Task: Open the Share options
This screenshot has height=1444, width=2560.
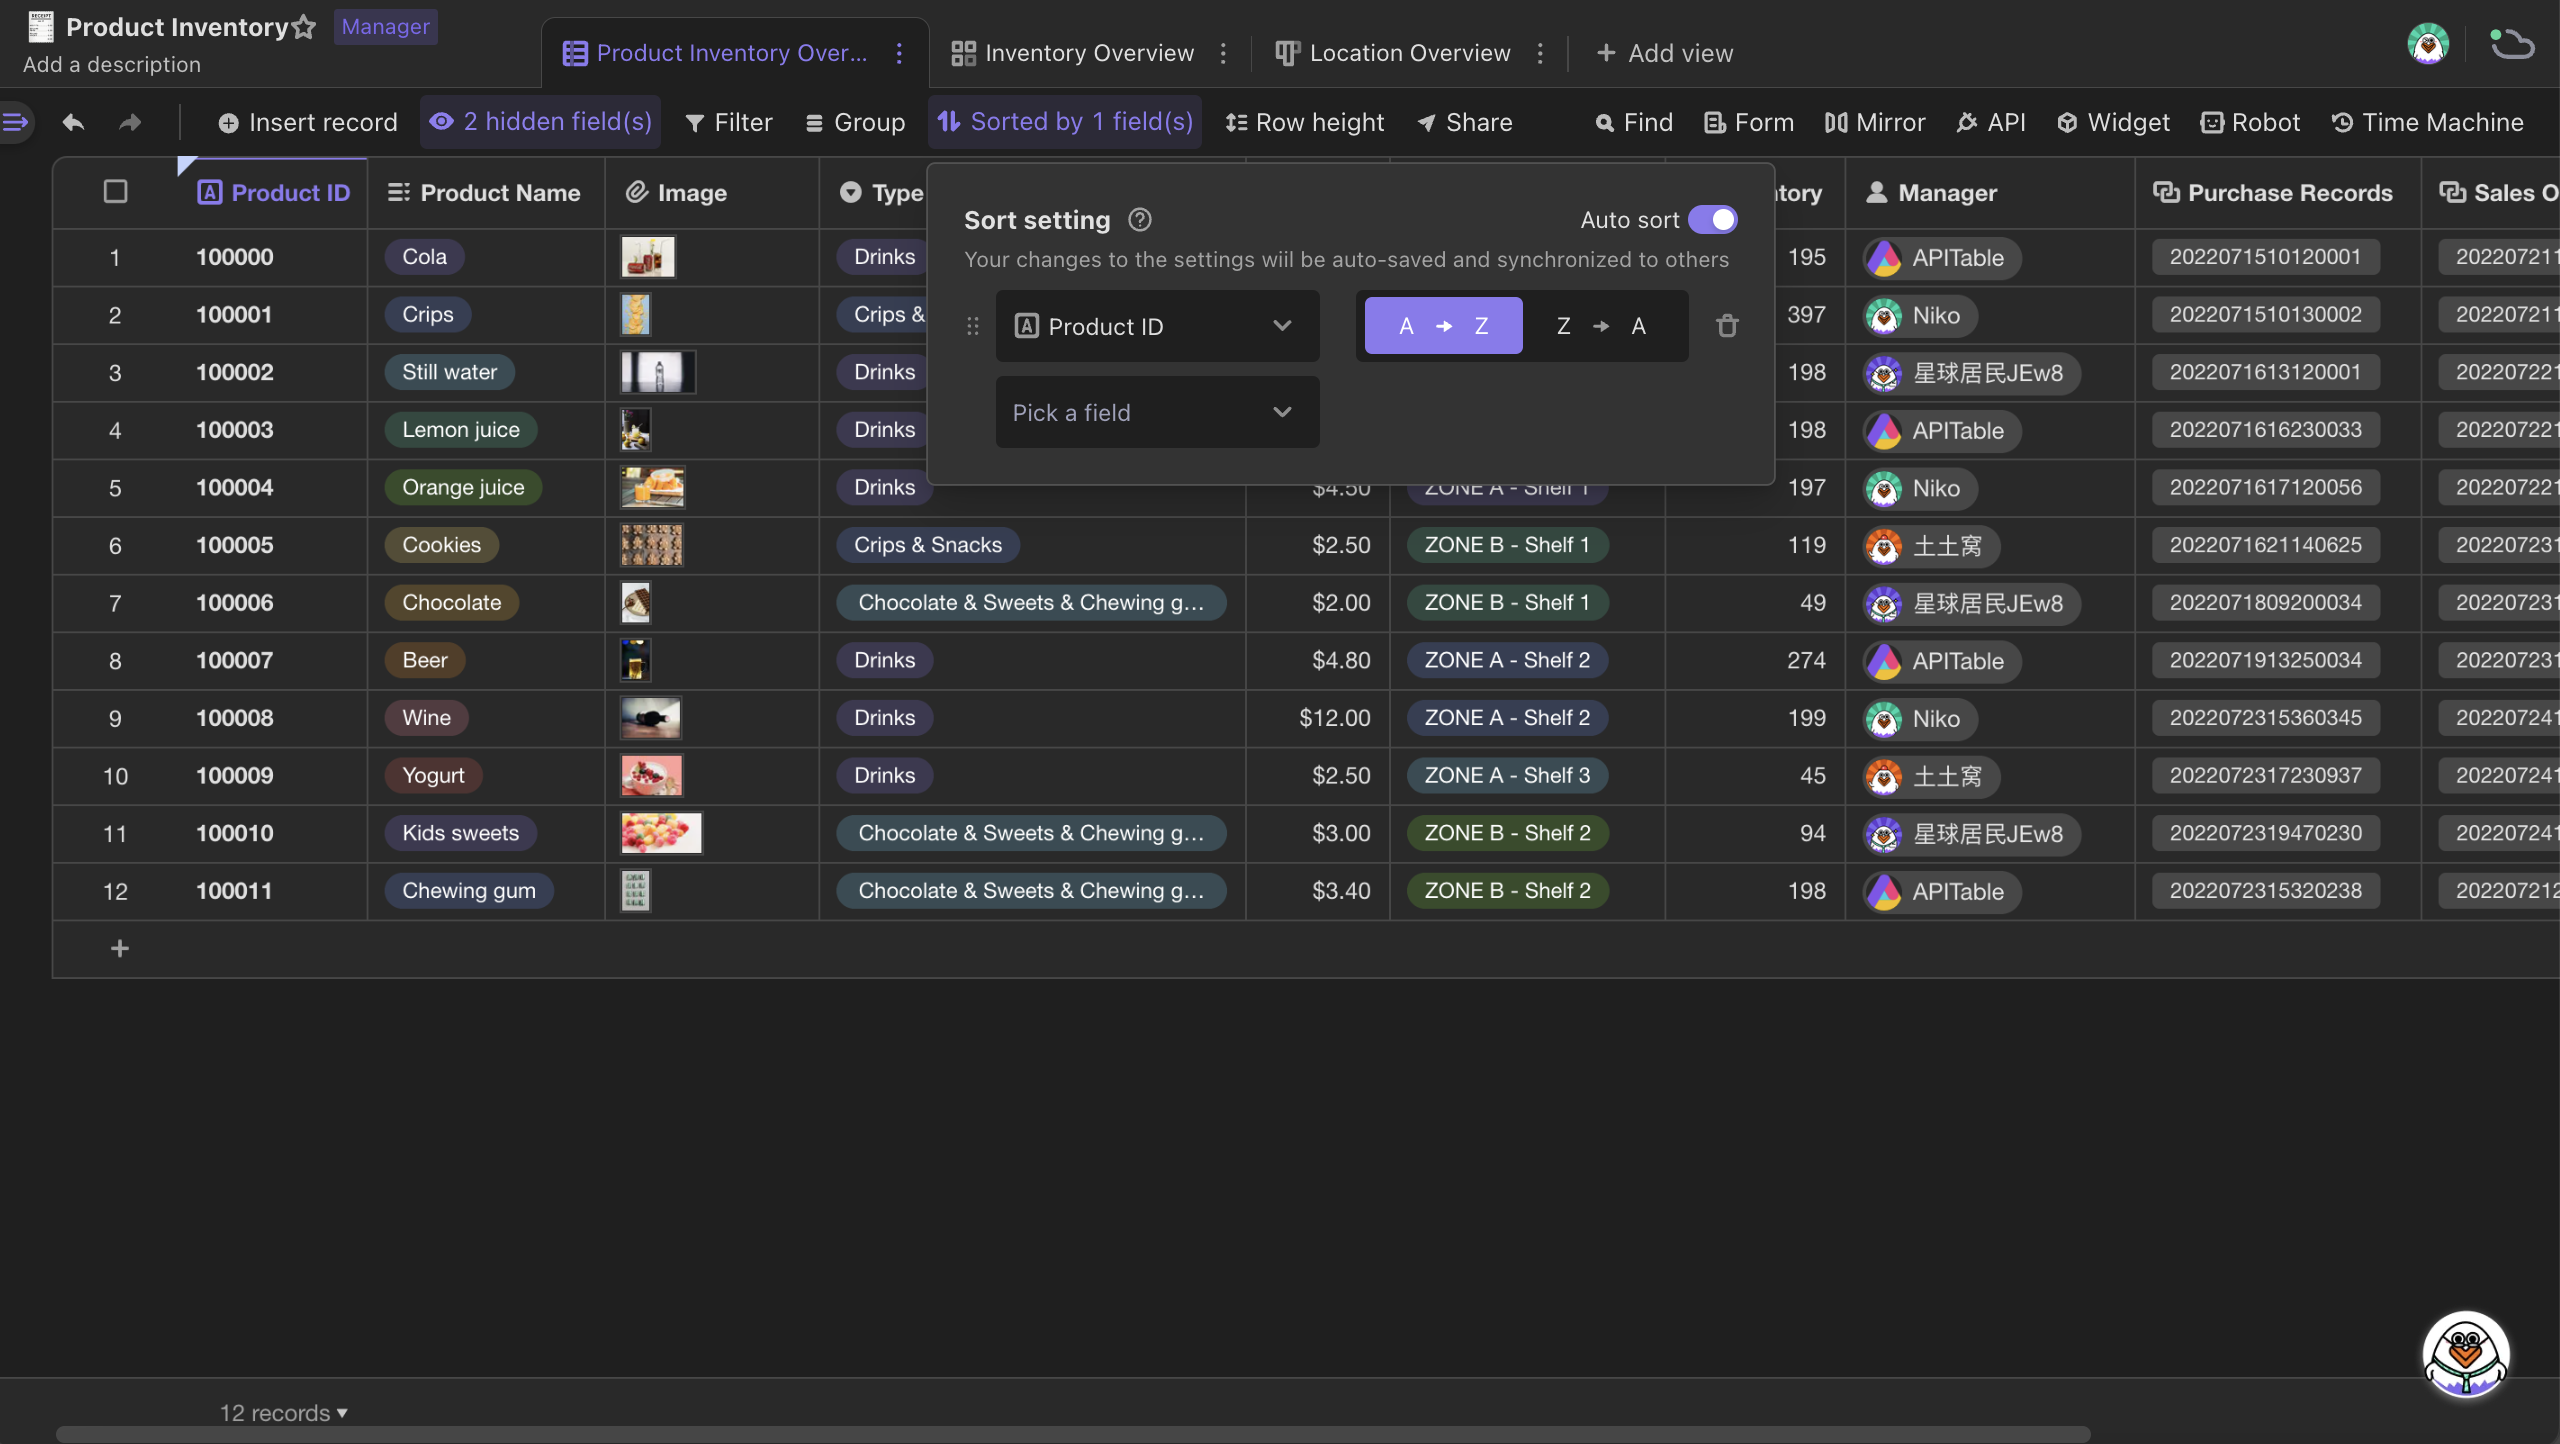Action: click(x=1464, y=122)
